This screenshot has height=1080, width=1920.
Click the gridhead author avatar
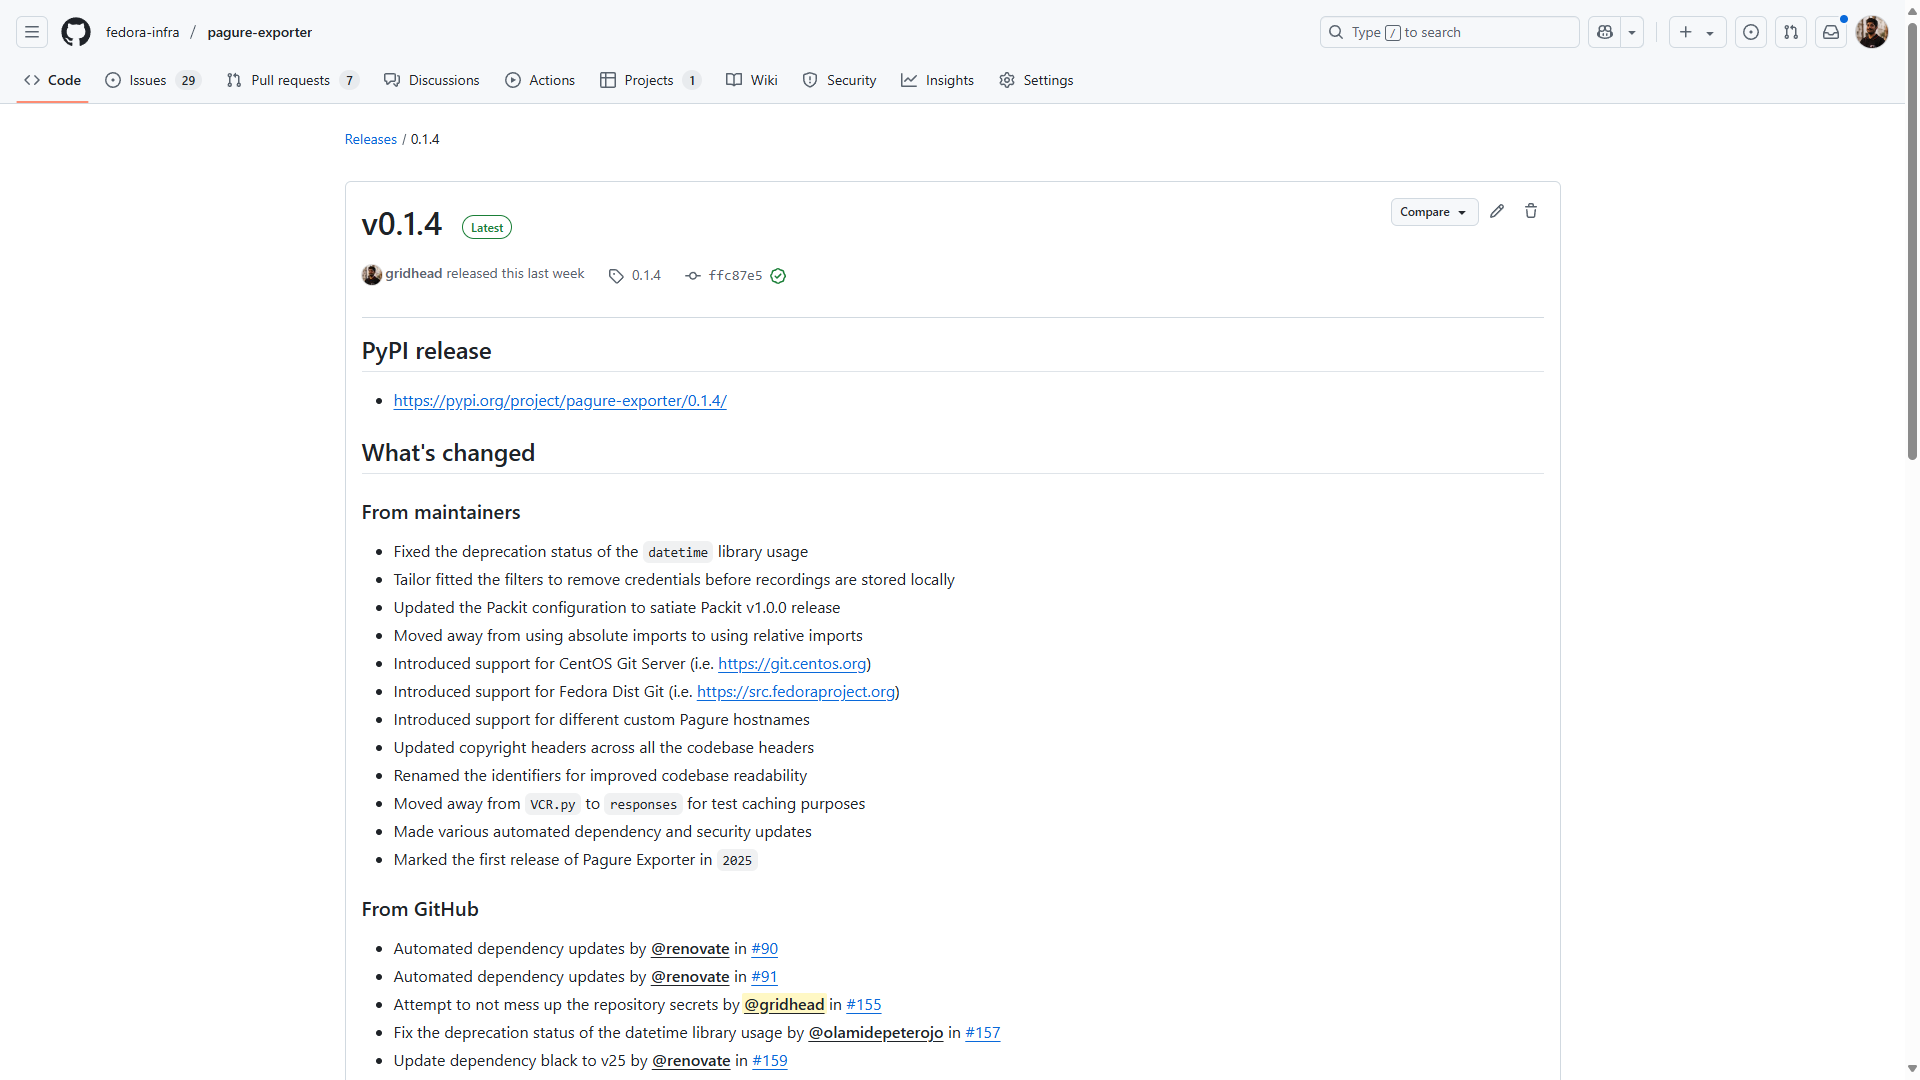click(x=372, y=275)
